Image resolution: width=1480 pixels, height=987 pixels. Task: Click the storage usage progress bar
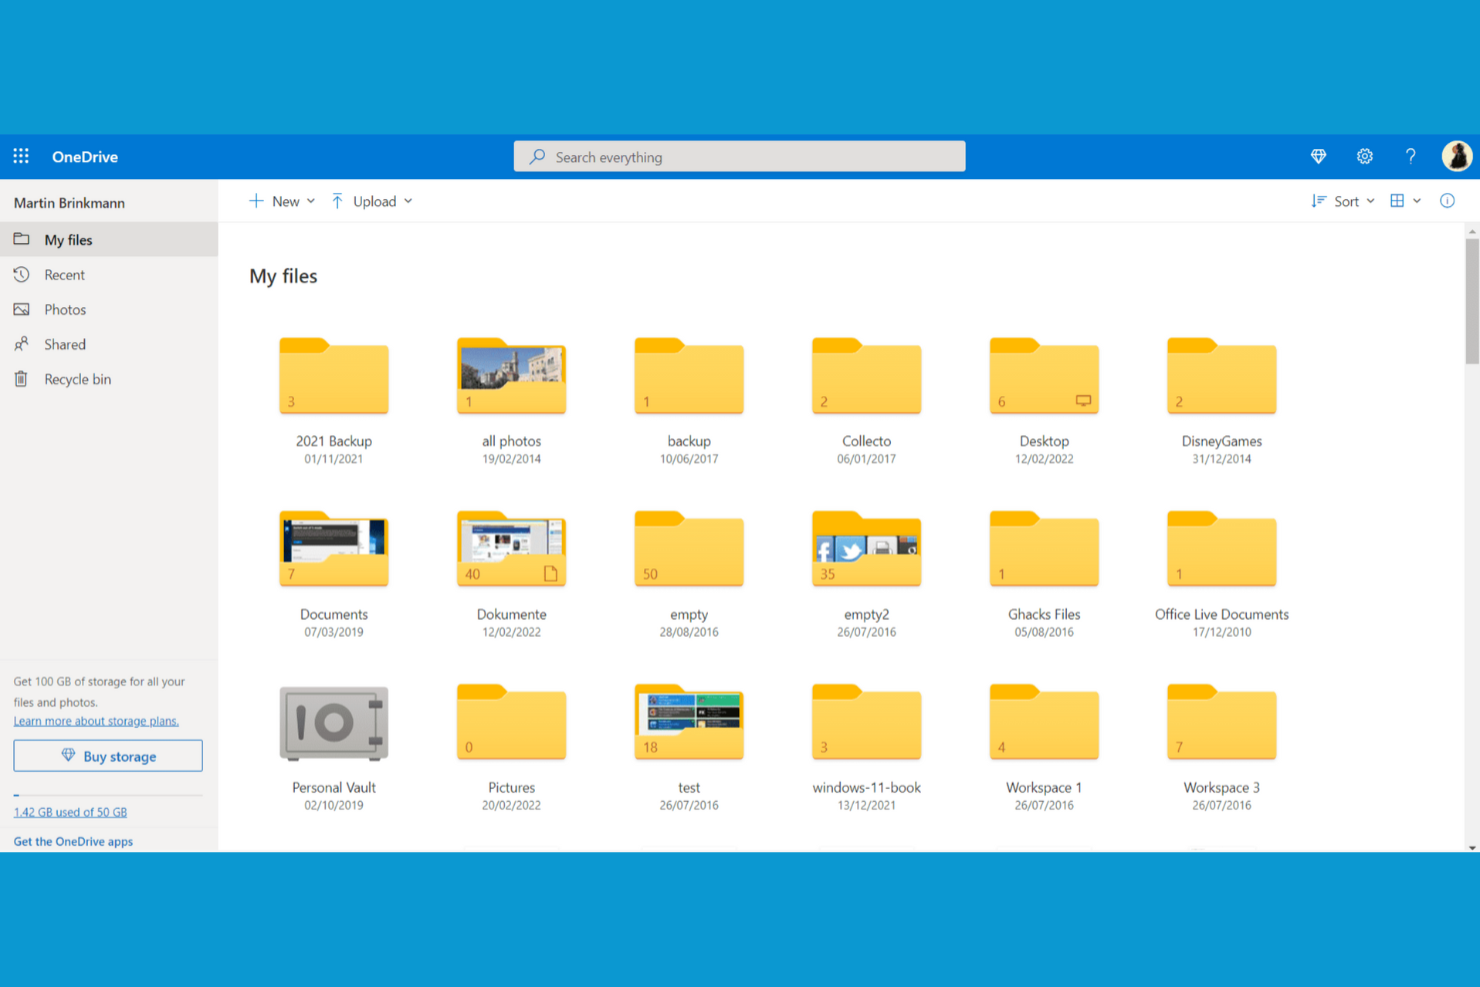point(108,795)
